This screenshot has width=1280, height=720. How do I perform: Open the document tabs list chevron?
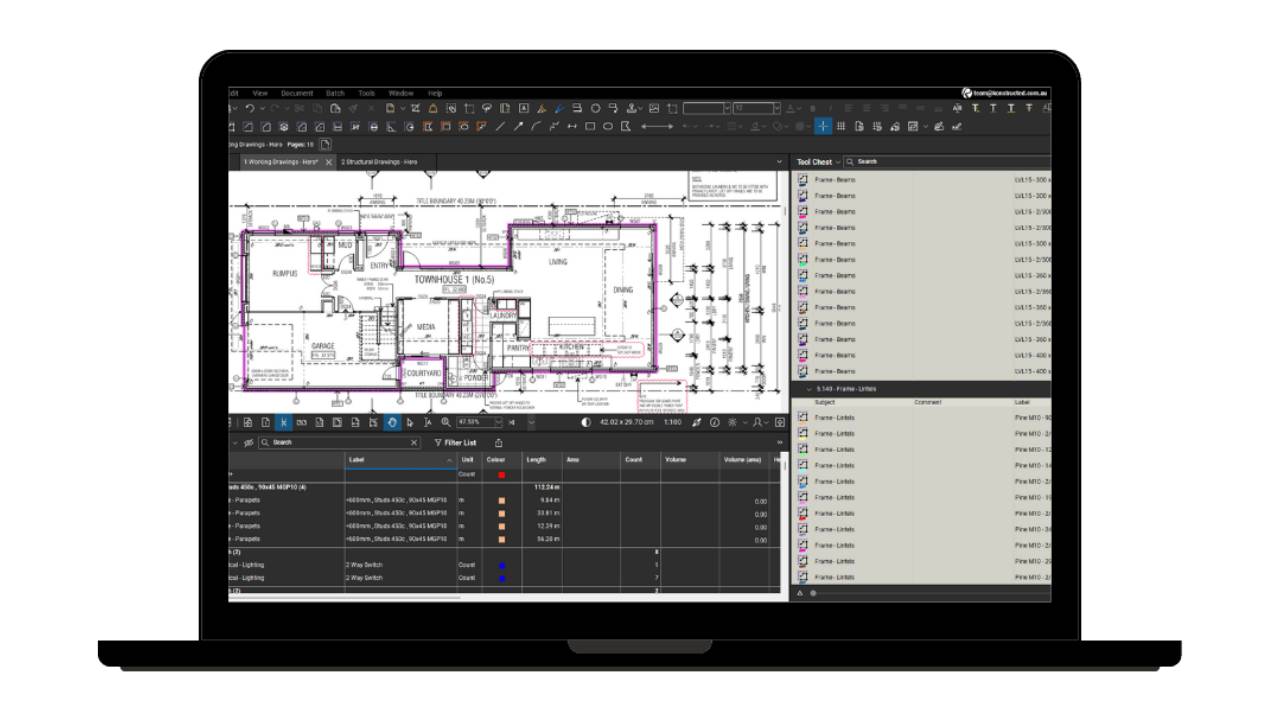(780, 162)
